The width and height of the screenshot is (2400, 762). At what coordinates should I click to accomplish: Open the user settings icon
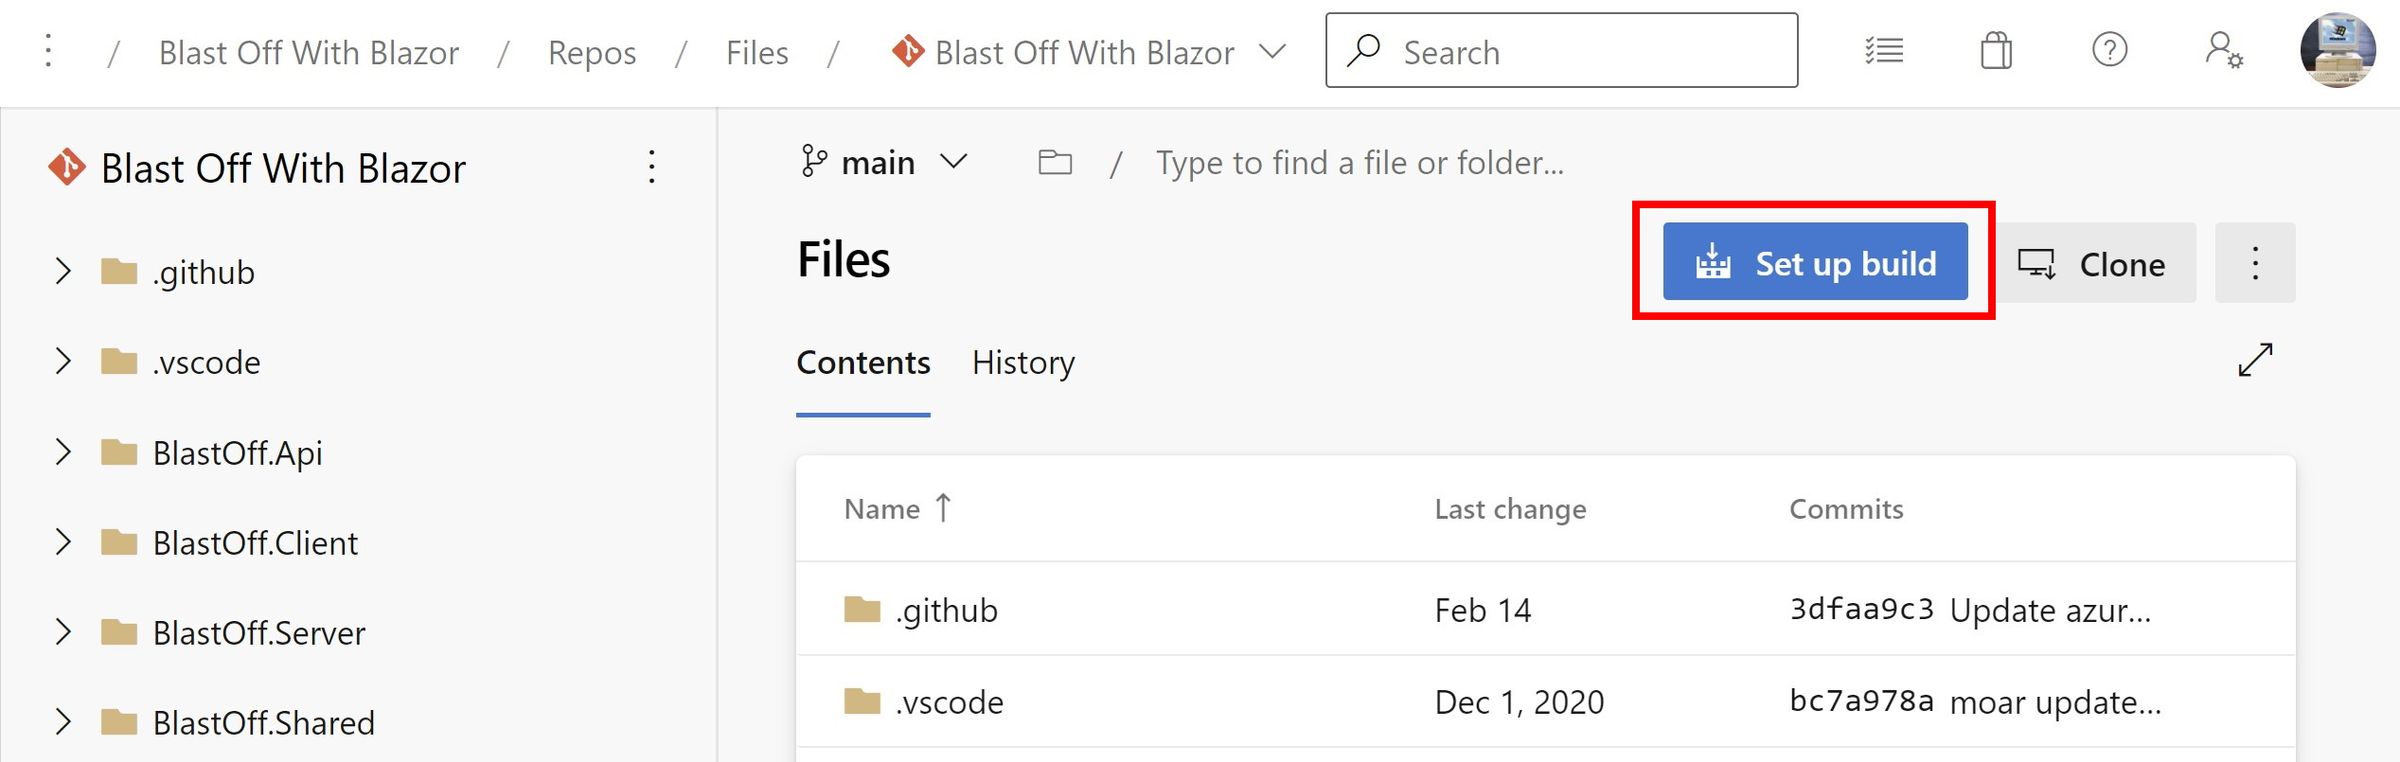tap(2225, 51)
